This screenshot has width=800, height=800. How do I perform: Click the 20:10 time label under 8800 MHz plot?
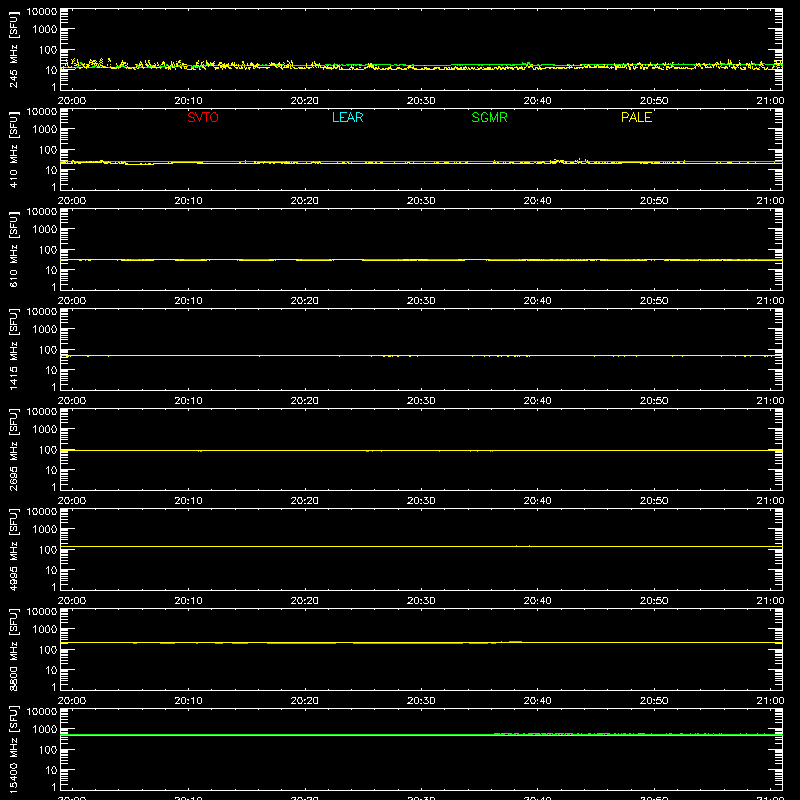tap(188, 701)
